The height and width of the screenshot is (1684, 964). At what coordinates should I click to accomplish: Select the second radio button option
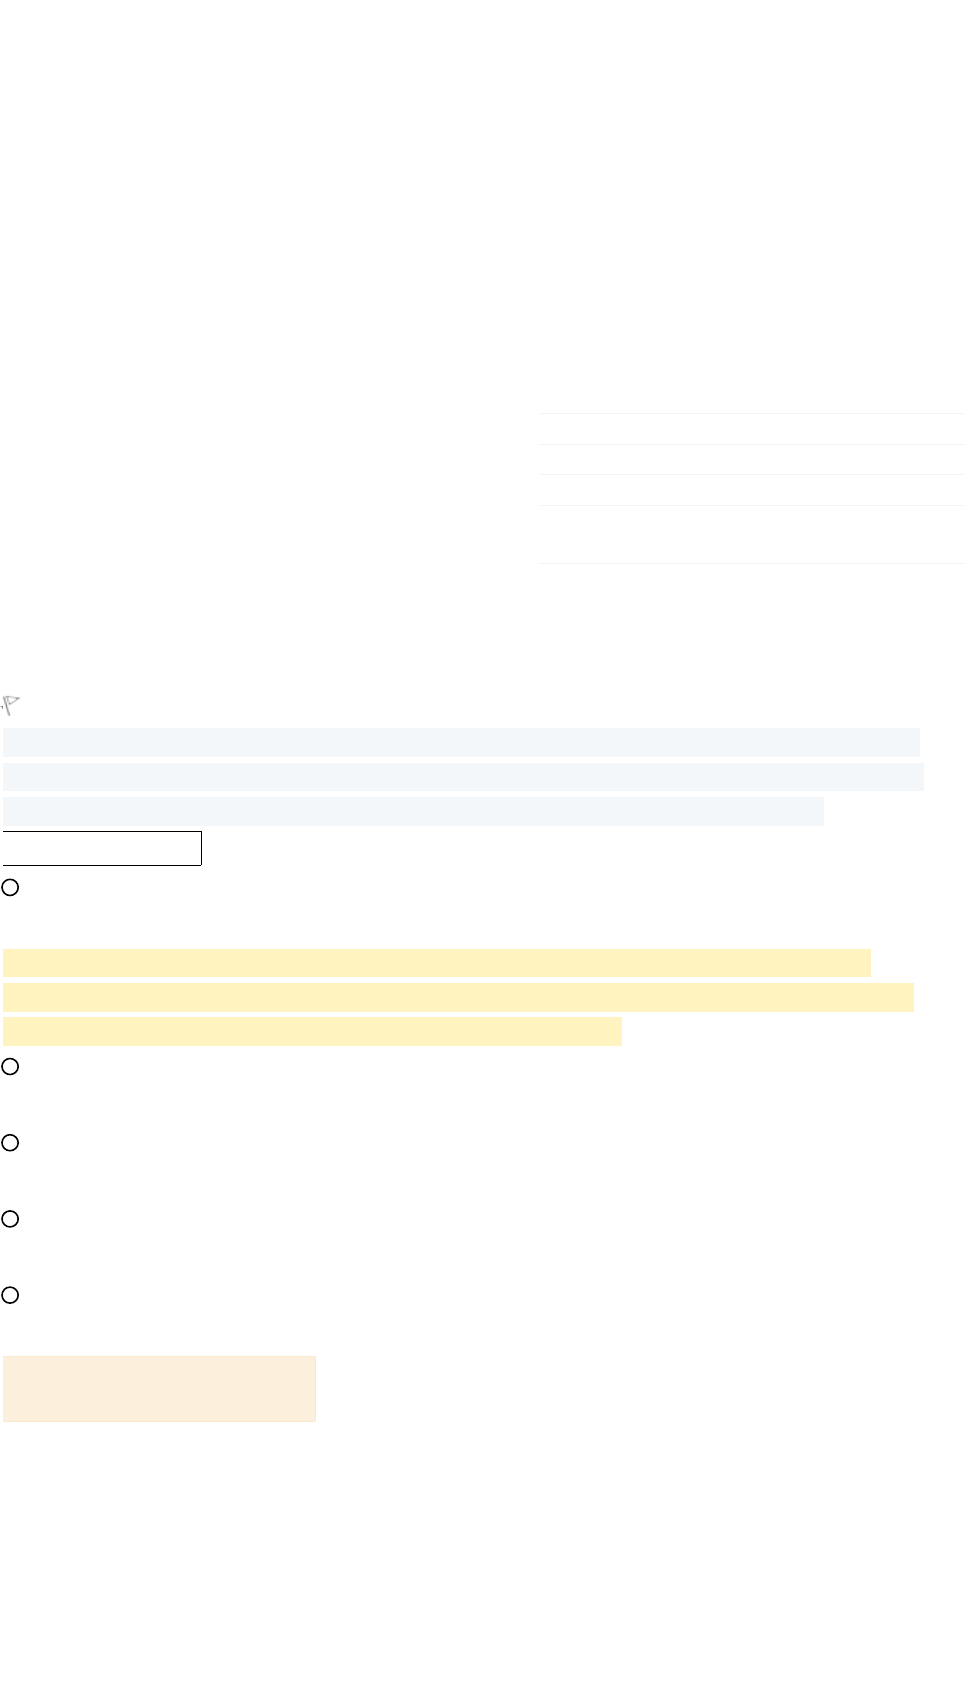click(10, 1067)
